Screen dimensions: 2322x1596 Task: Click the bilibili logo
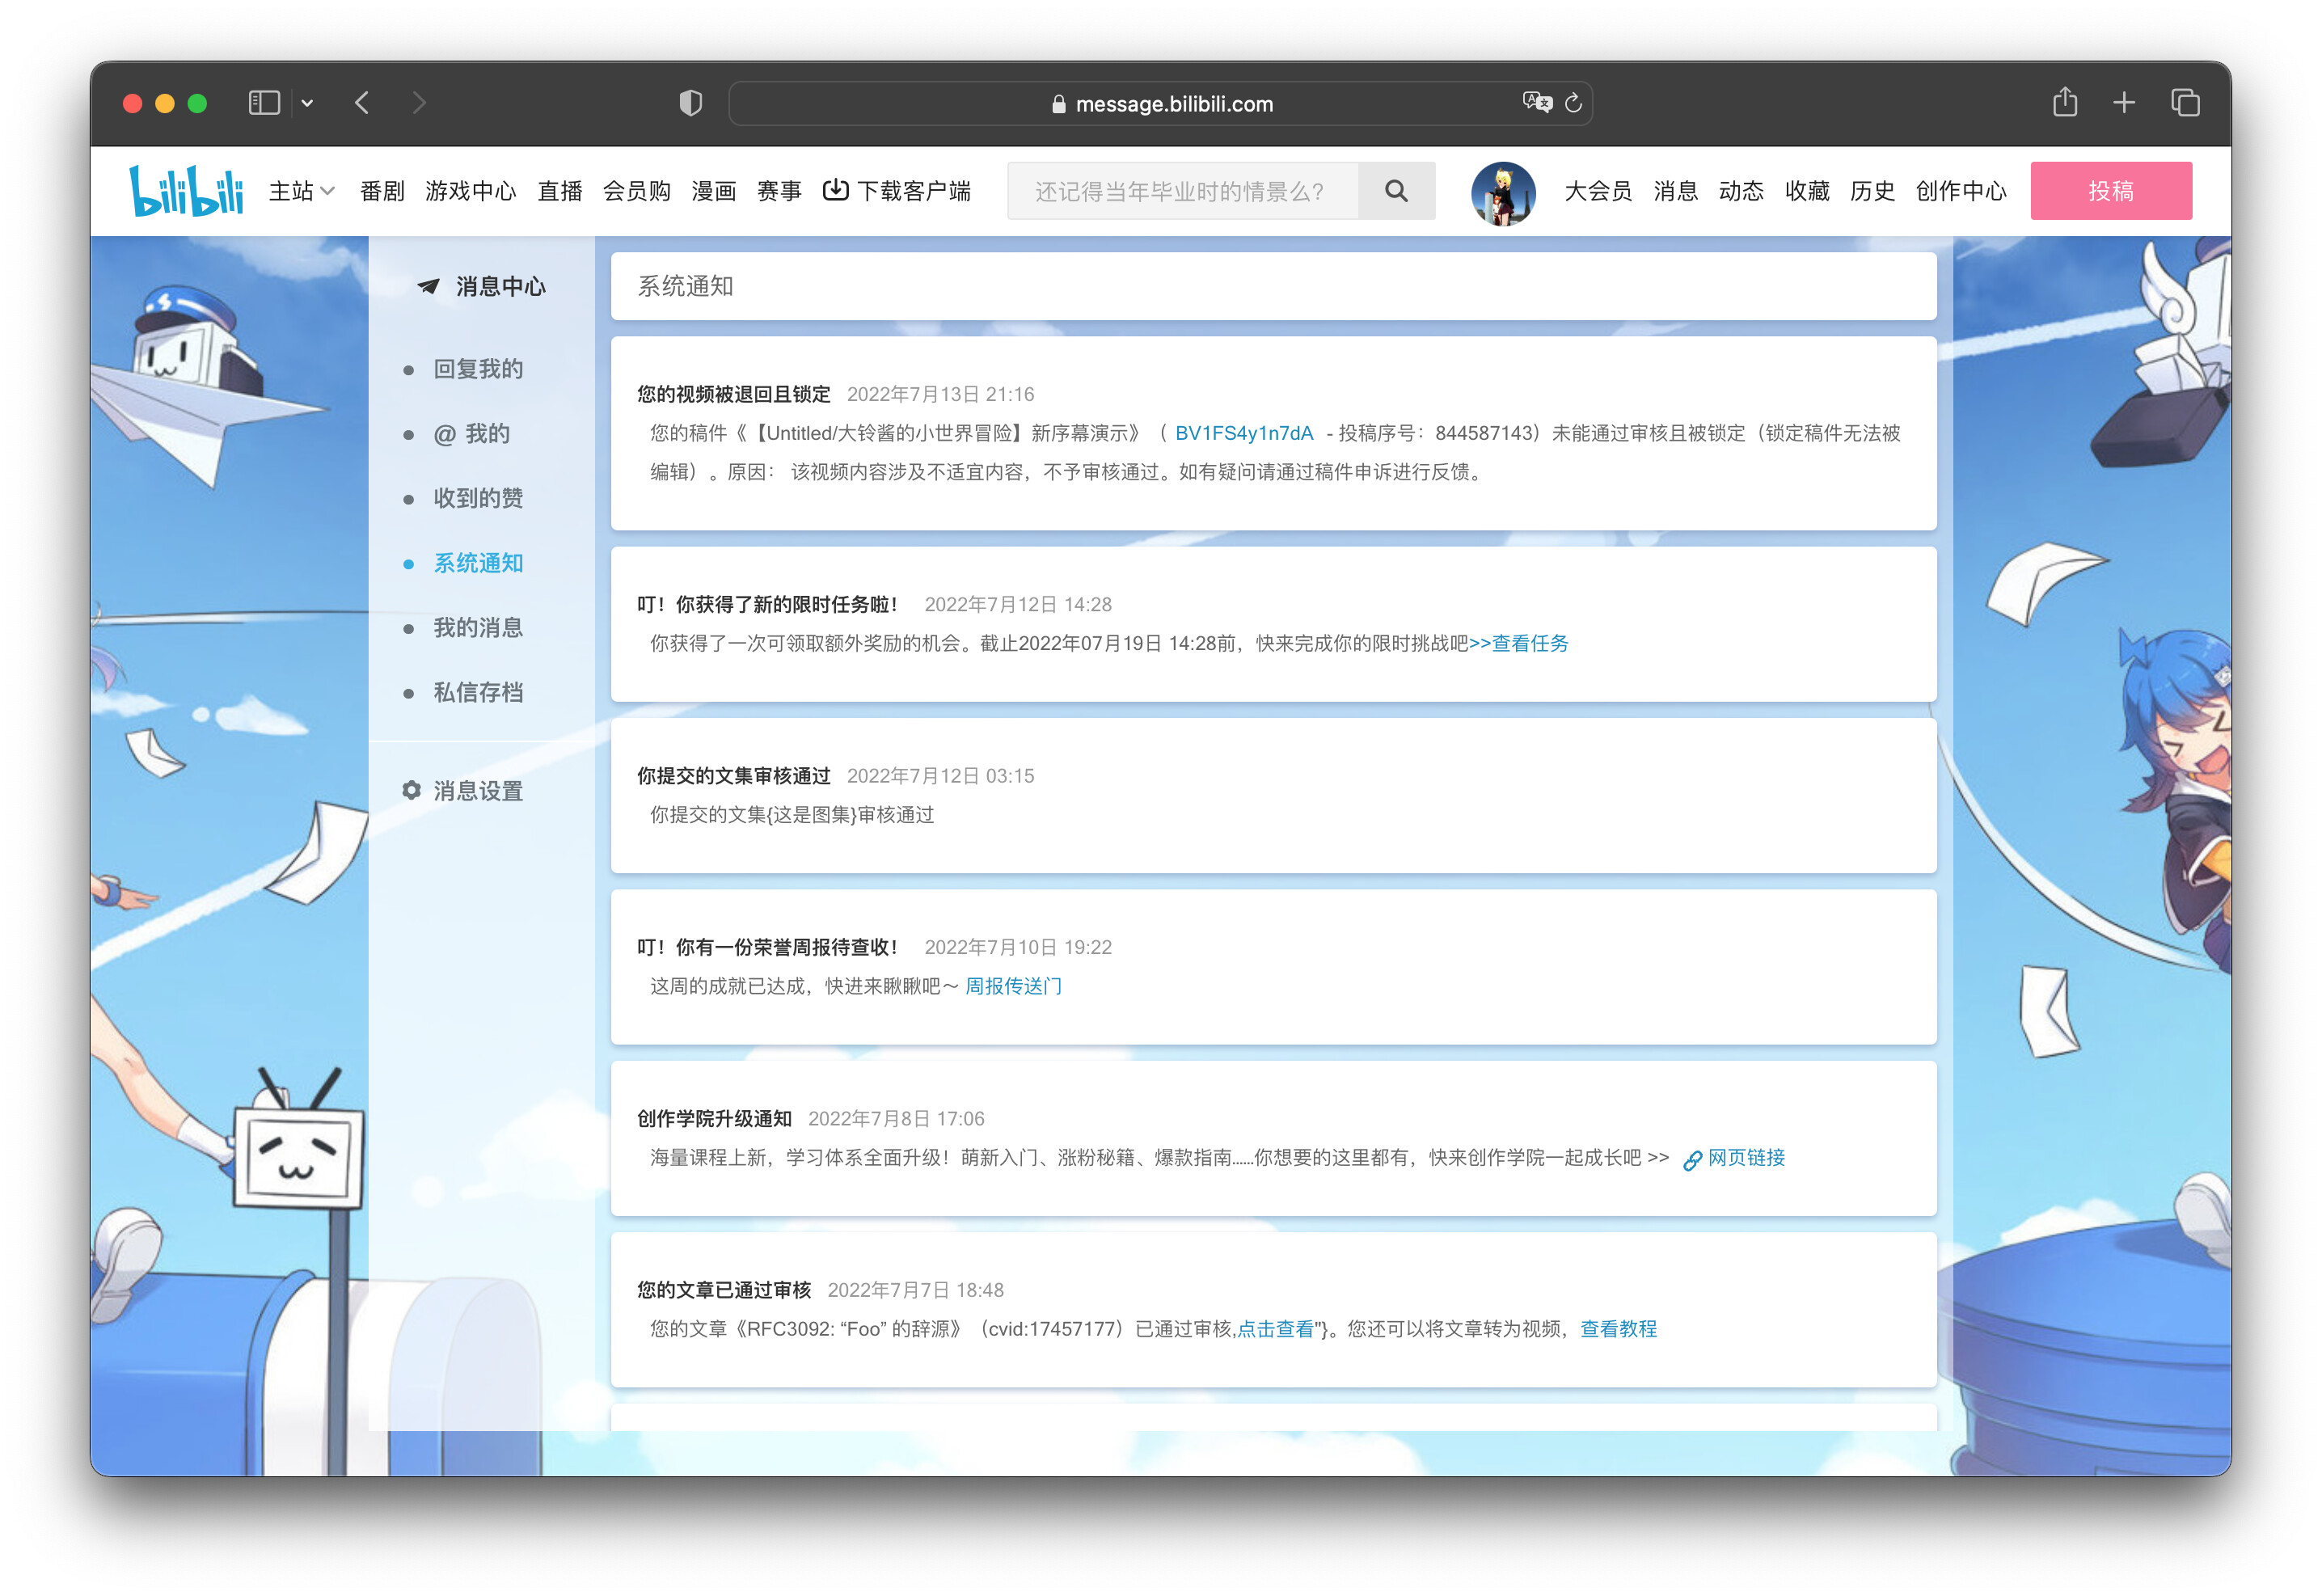click(186, 190)
